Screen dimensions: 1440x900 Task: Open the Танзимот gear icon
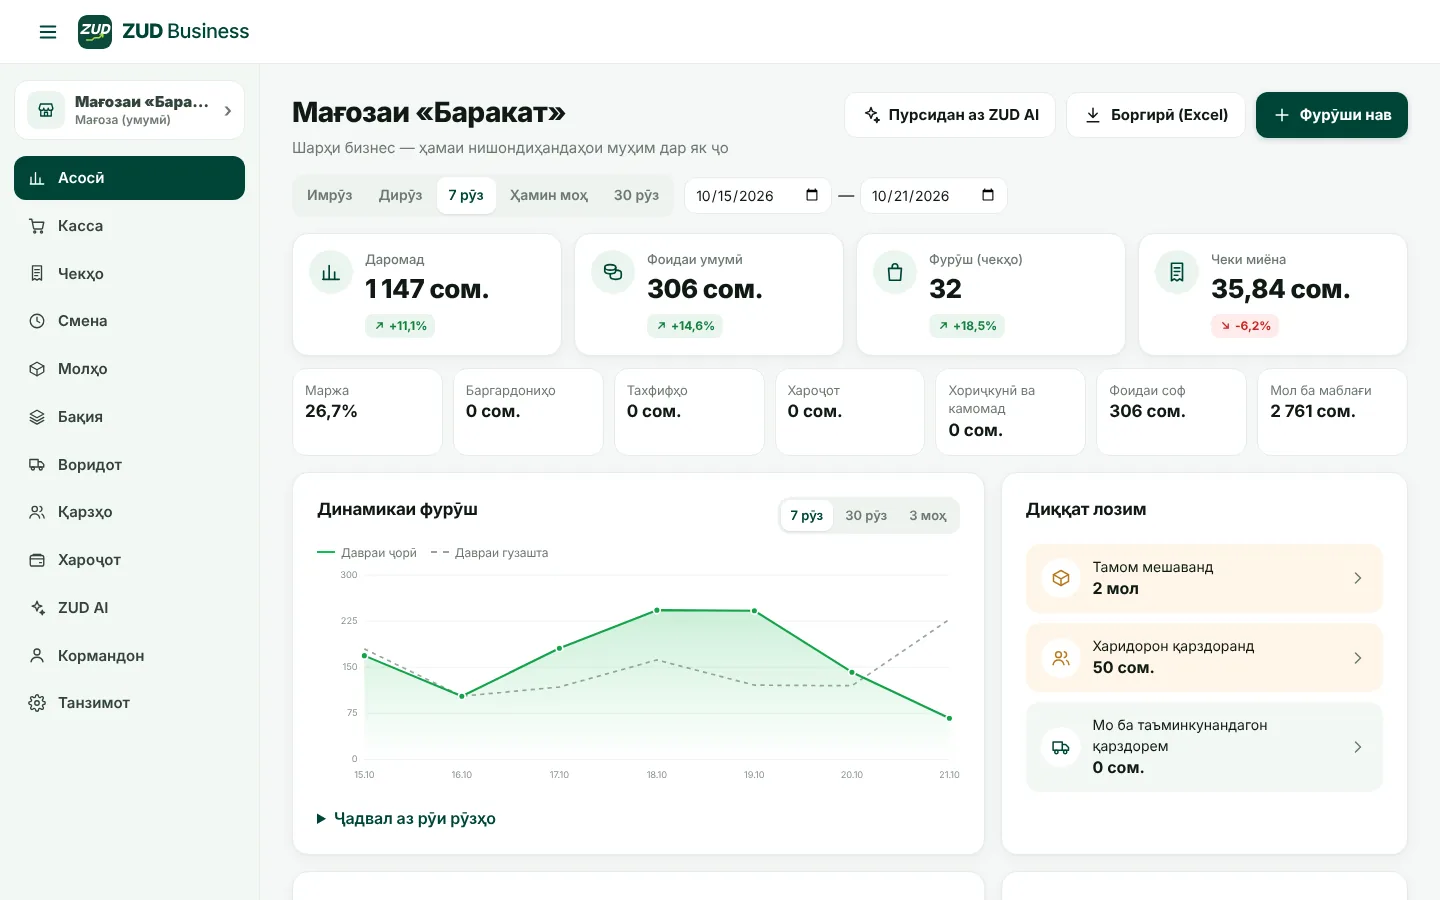click(x=37, y=703)
